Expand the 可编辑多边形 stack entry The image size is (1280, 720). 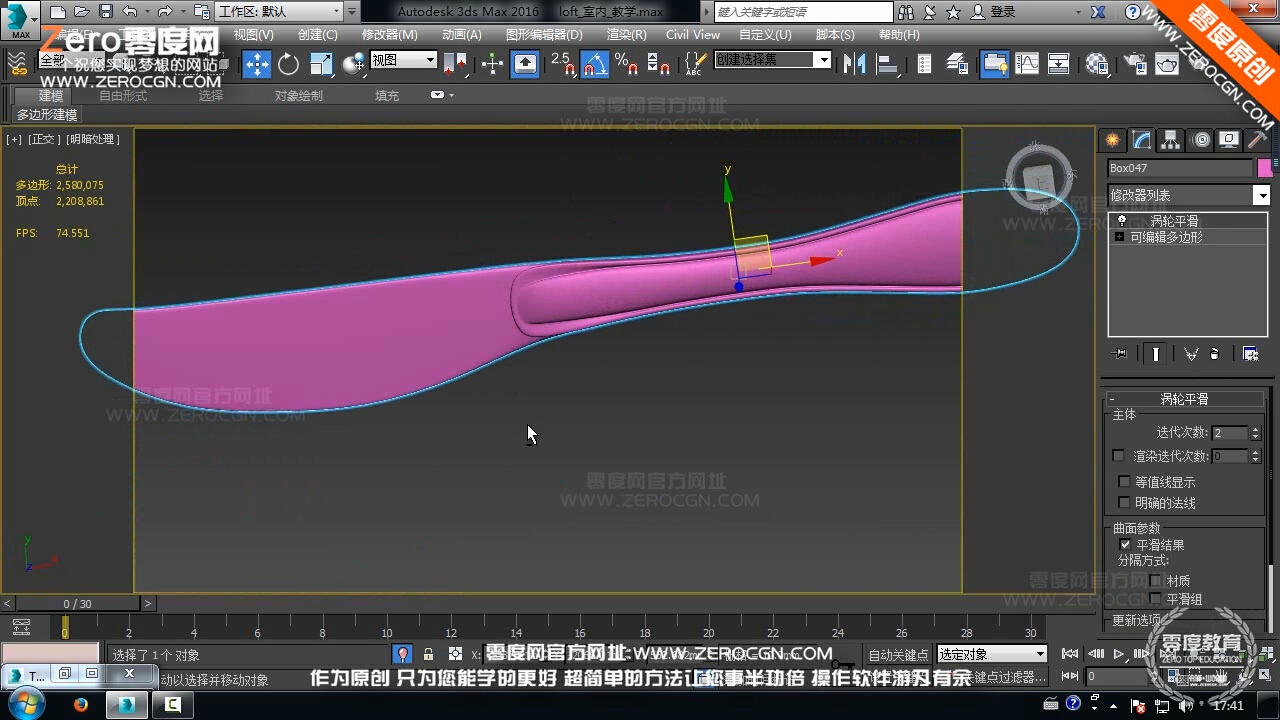pyautogui.click(x=1120, y=237)
